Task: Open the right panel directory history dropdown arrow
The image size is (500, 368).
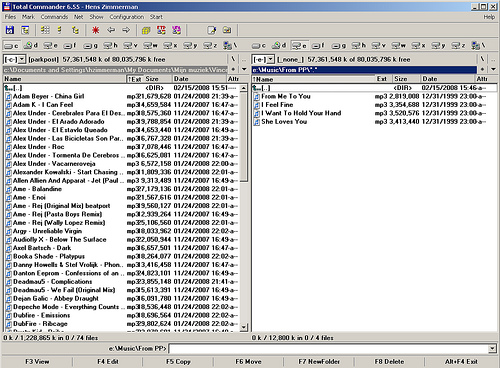Action: click(493, 69)
